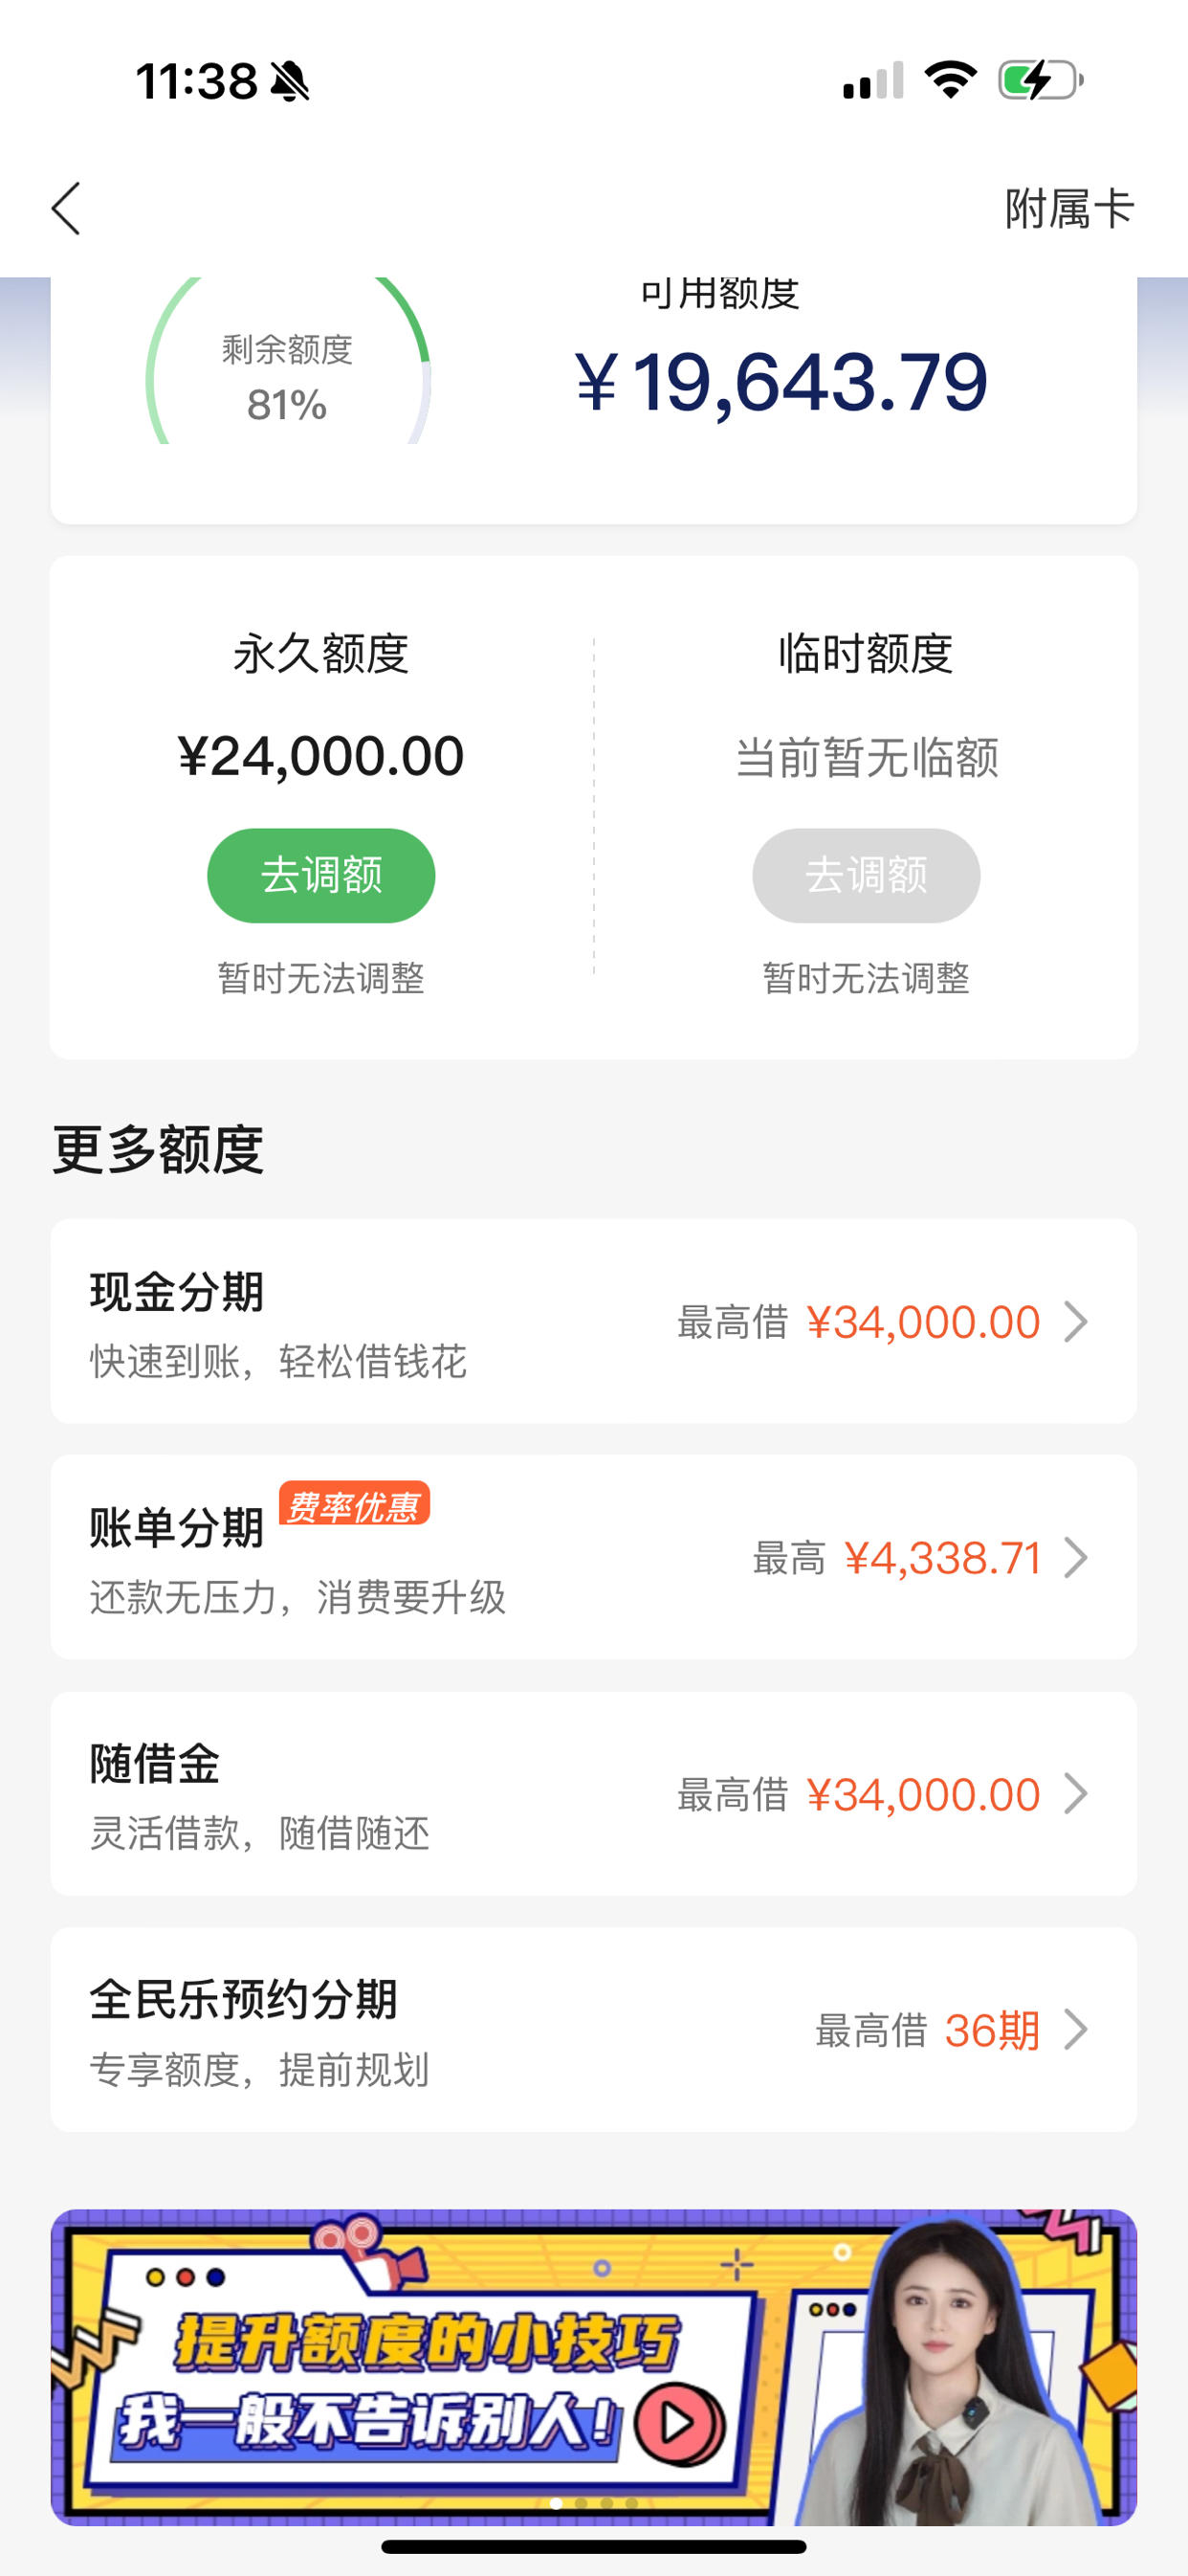The width and height of the screenshot is (1188, 2576).
Task: Open the 附属卡 page
Action: 1069,209
